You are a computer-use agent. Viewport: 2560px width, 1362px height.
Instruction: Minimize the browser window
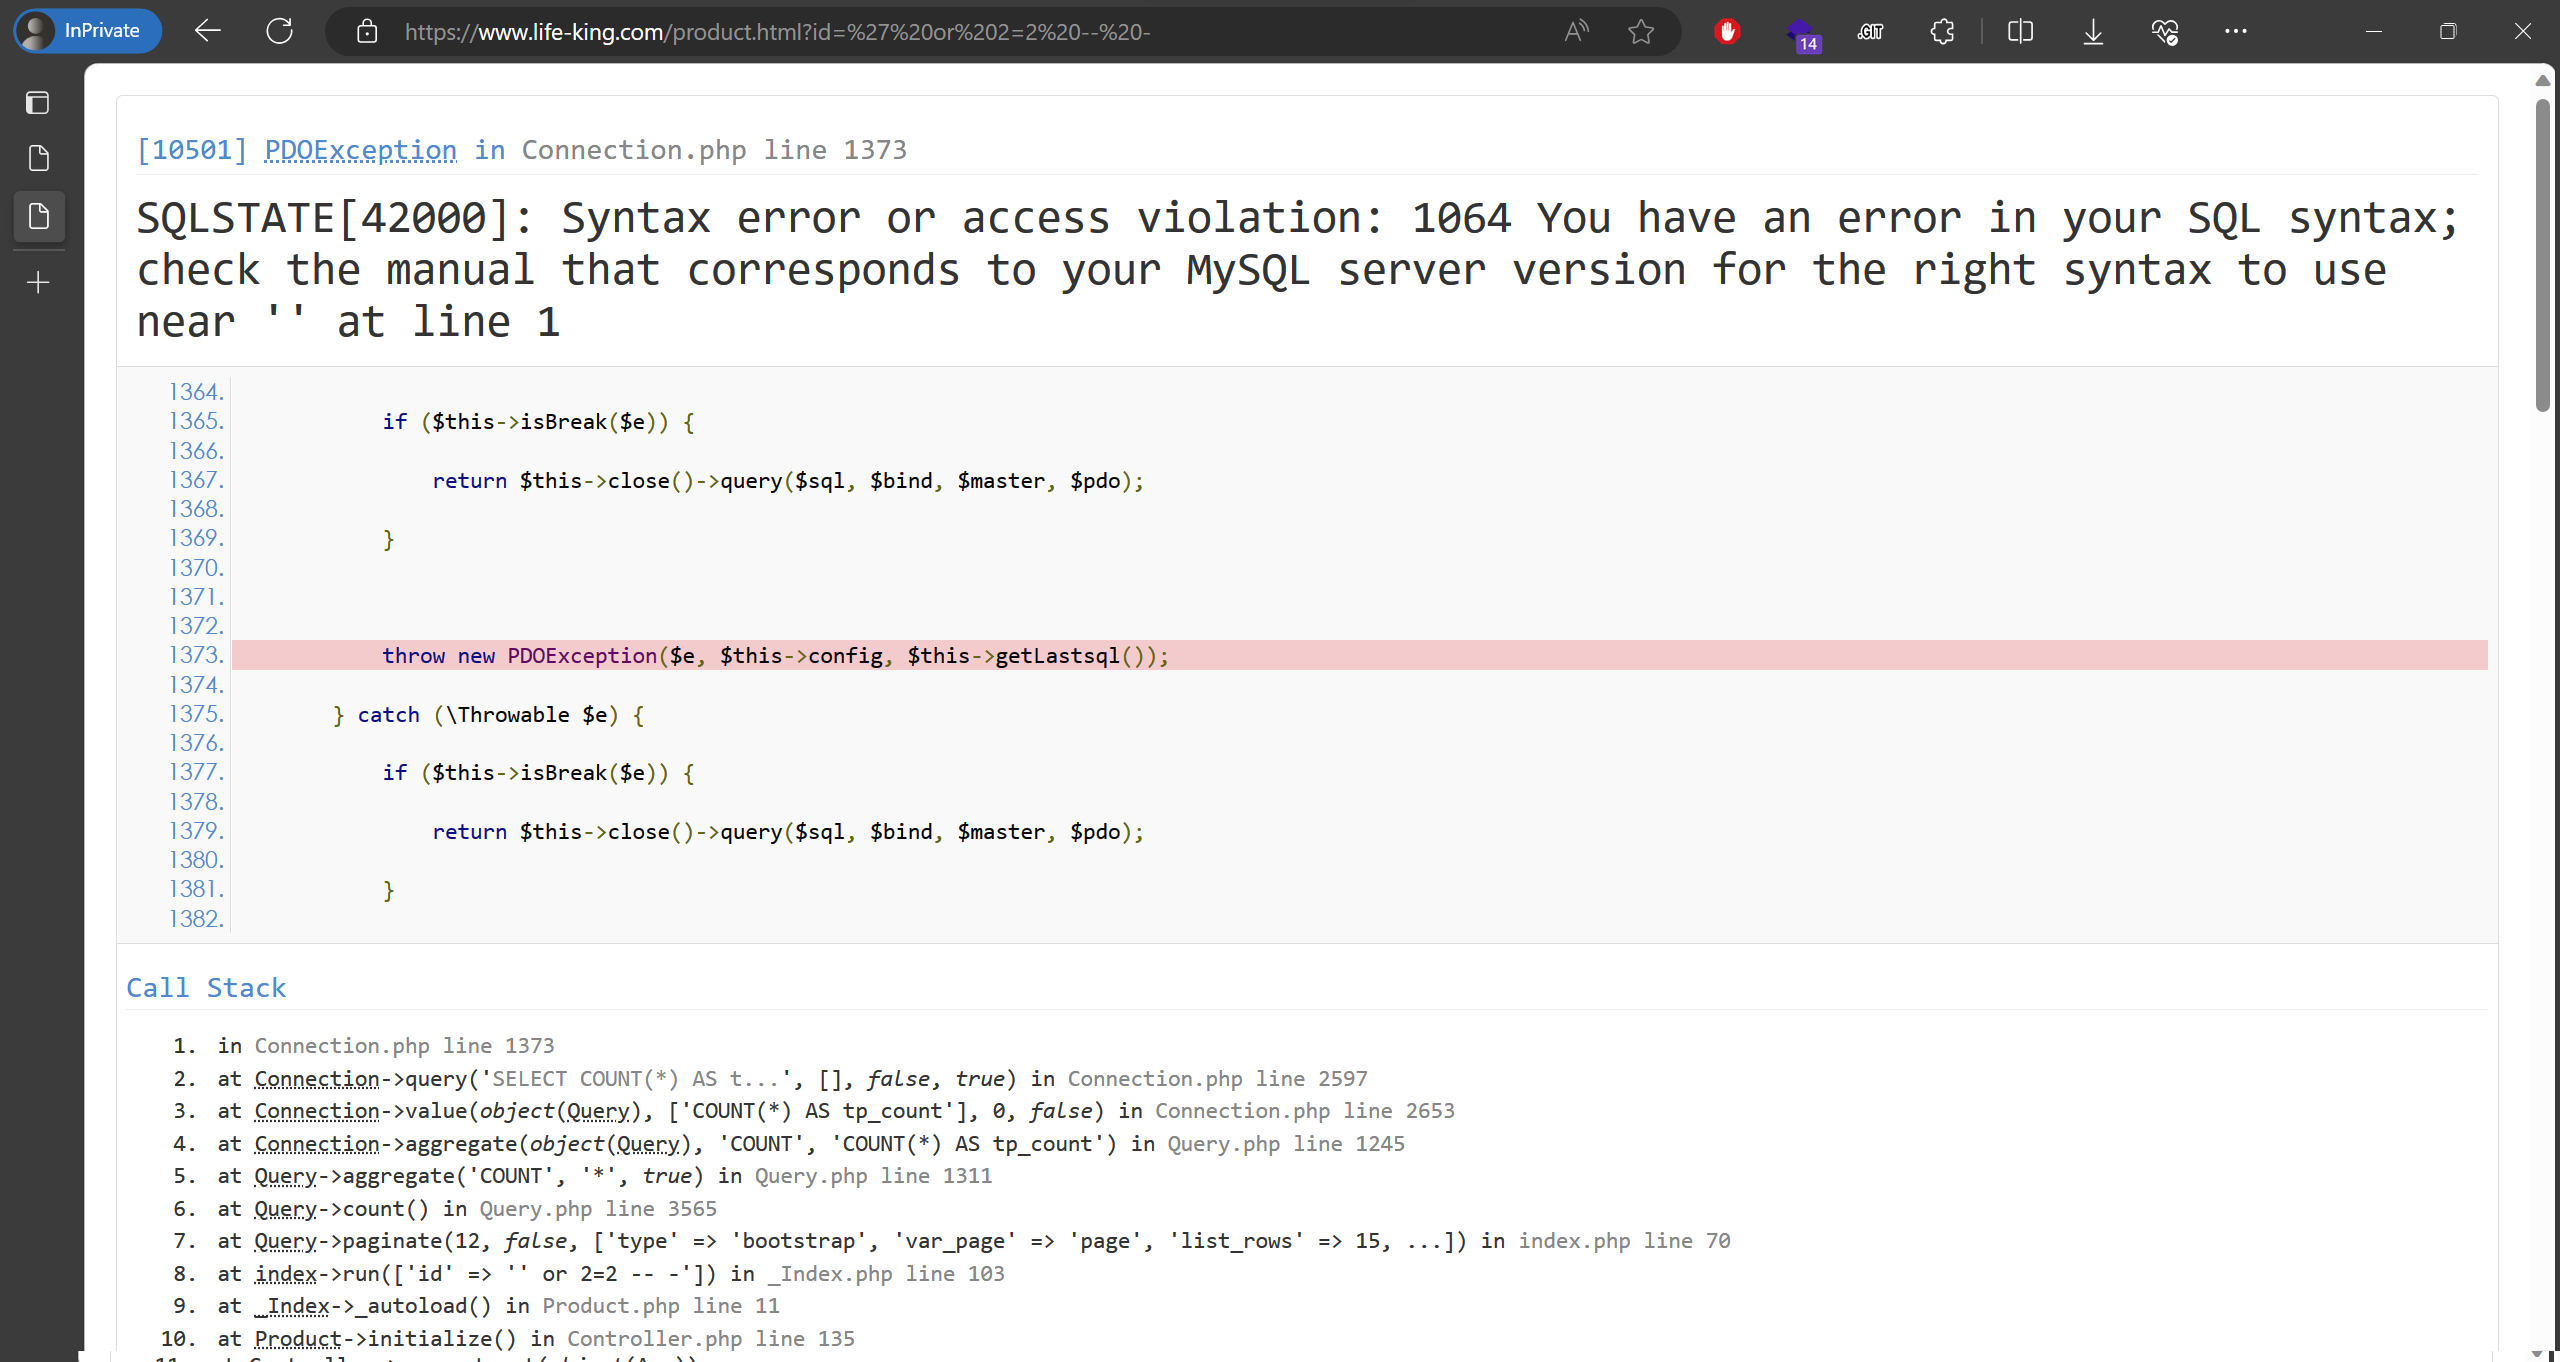click(2373, 32)
